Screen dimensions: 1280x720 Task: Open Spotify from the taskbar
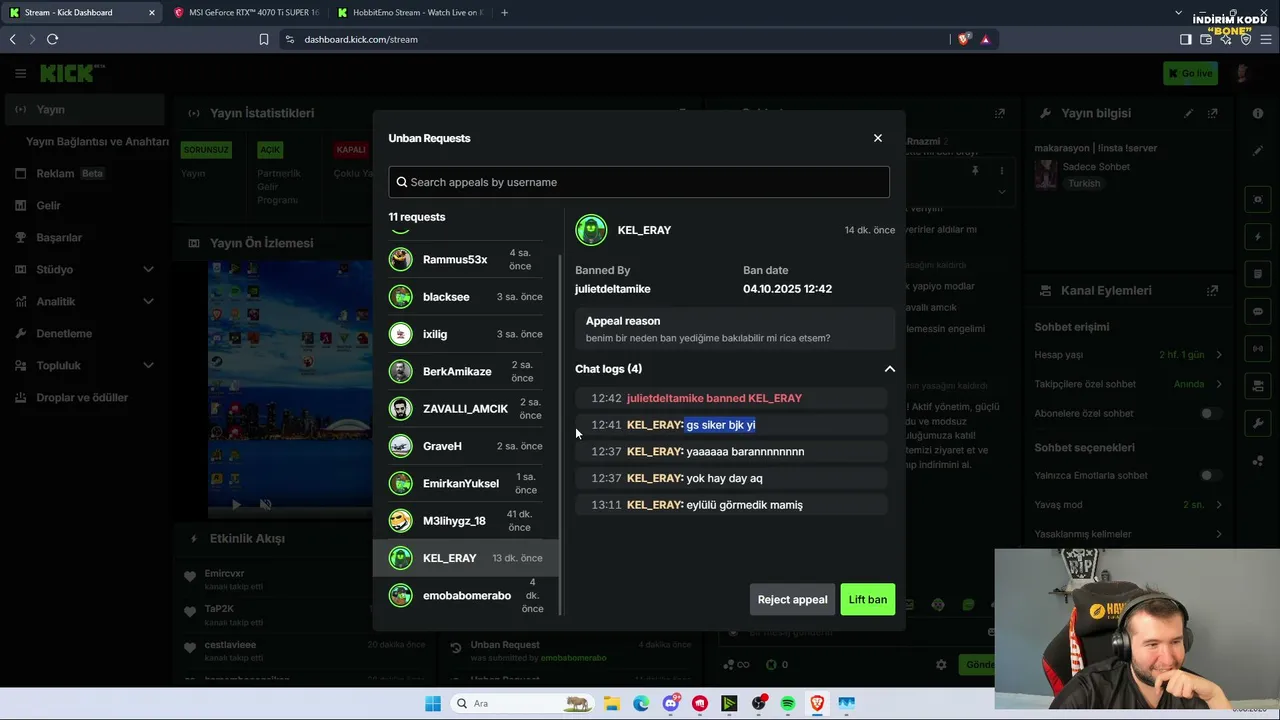tap(788, 704)
